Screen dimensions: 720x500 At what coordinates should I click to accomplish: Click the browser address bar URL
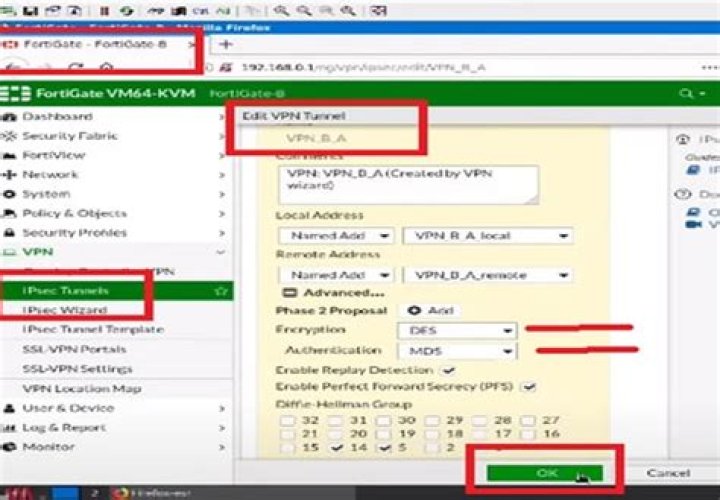364,68
